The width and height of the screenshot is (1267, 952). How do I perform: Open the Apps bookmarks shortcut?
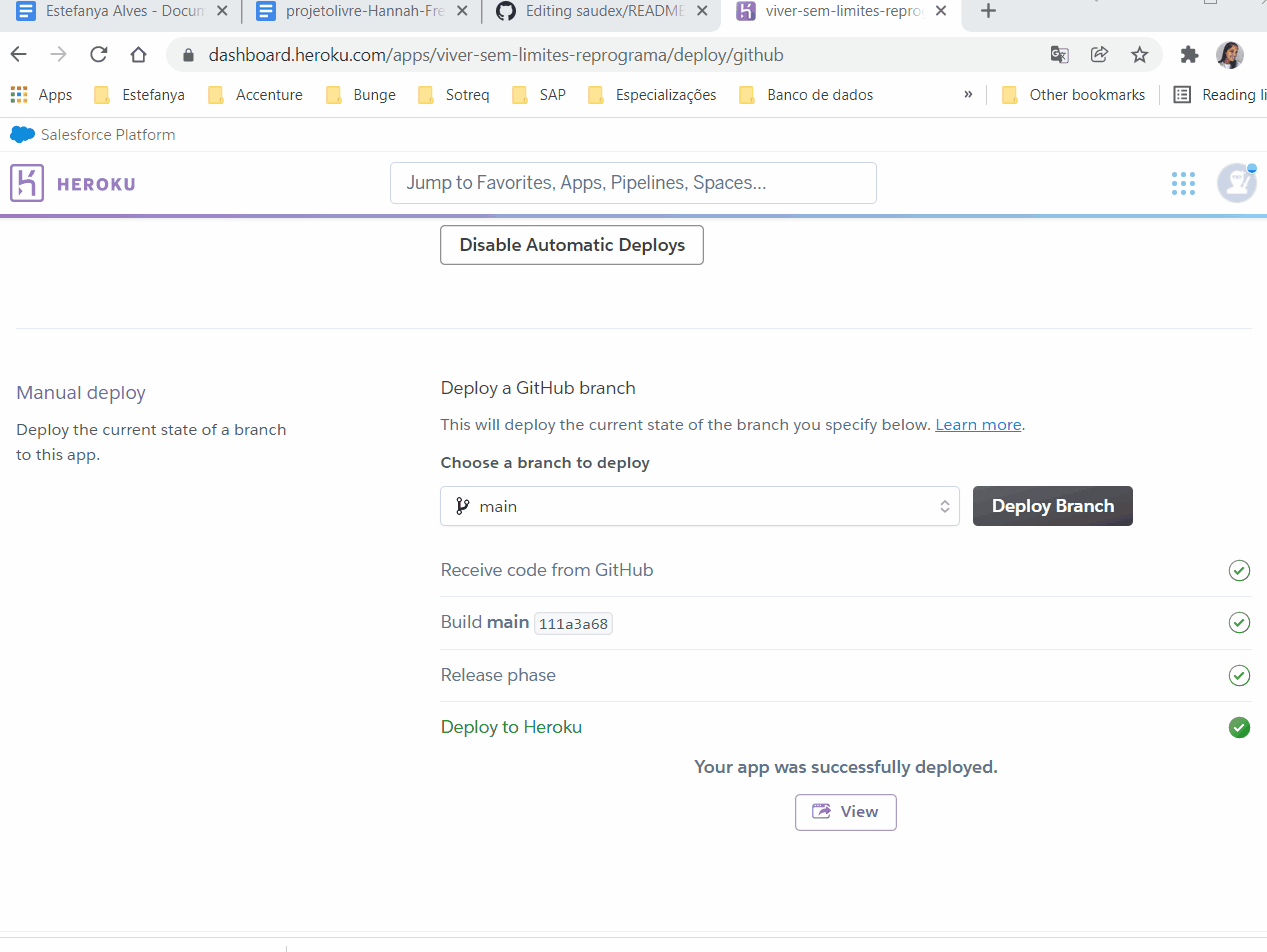tap(42, 95)
